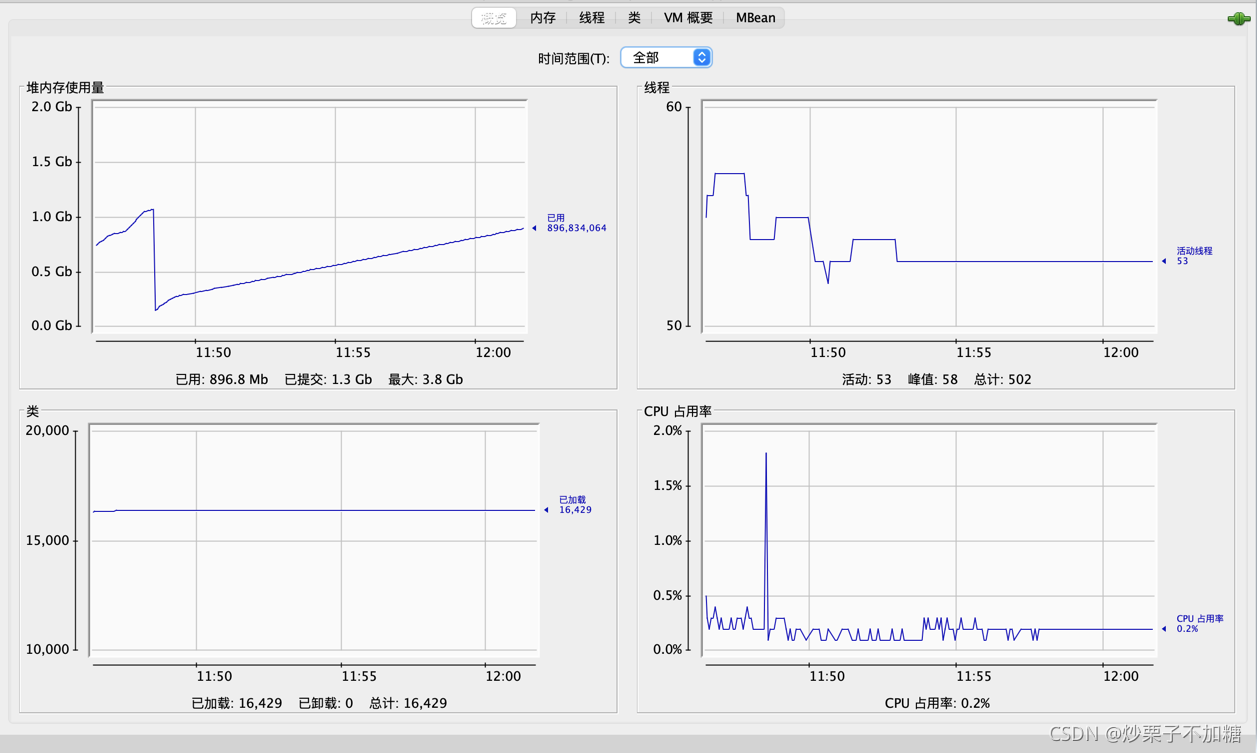Click the 20,000 classes axis label
Viewport: 1257px width, 753px height.
(x=48, y=431)
